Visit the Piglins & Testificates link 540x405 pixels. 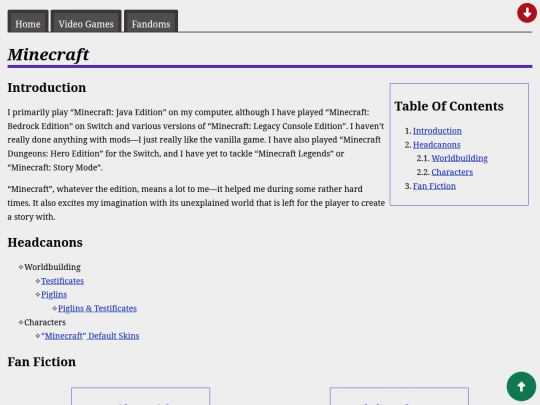[97, 309]
